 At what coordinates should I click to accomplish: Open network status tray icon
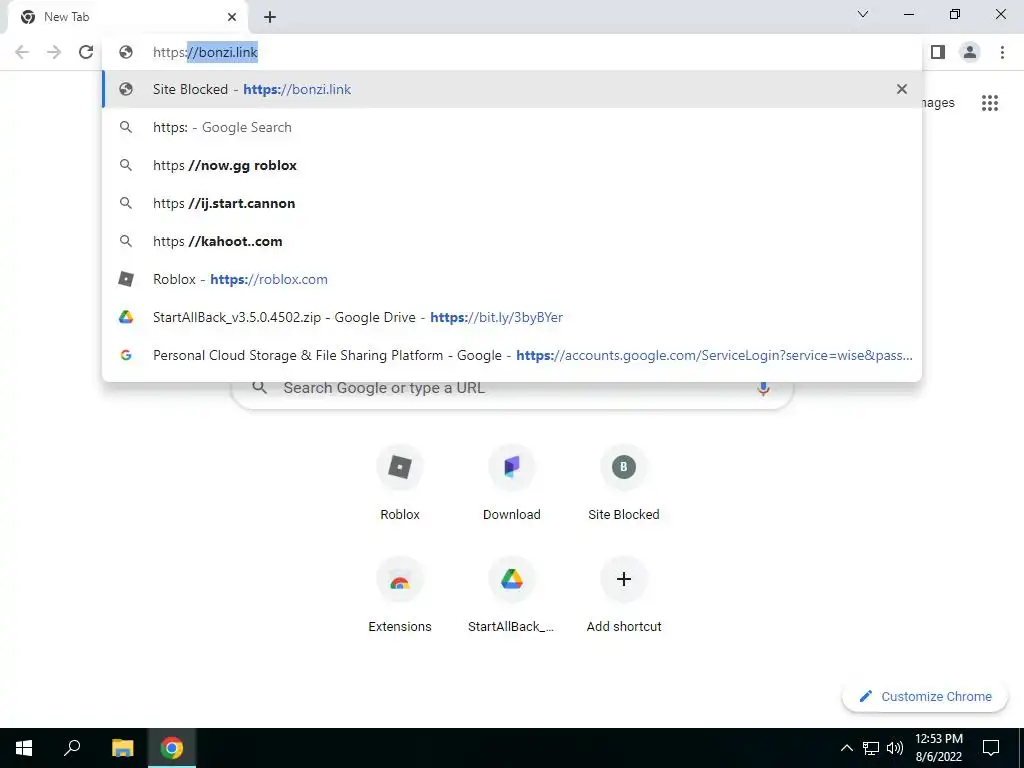tap(871, 748)
